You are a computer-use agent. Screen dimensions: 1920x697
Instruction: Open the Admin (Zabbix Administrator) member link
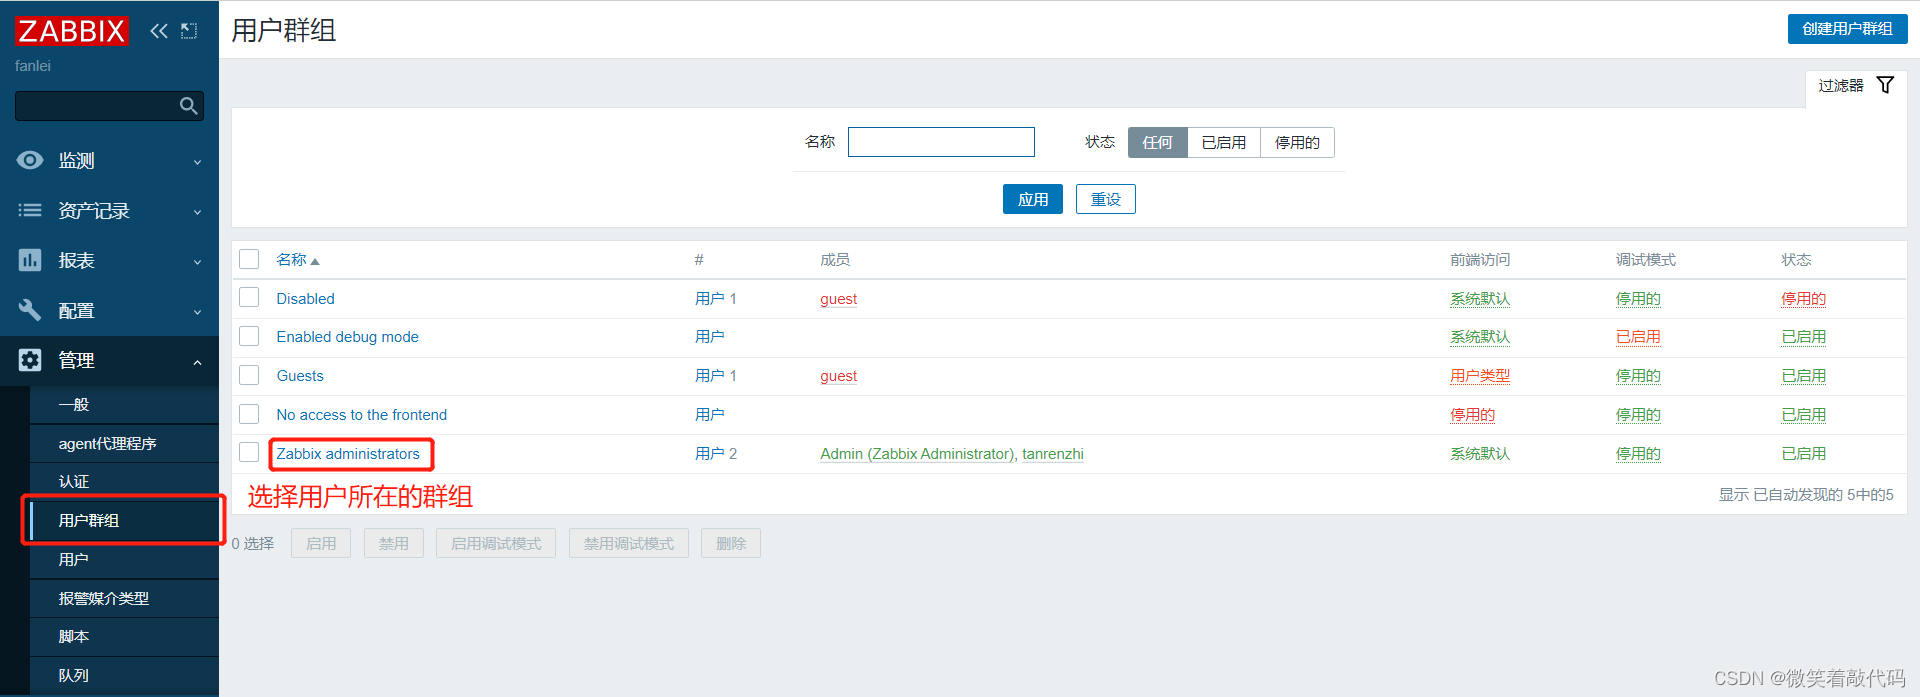(916, 454)
